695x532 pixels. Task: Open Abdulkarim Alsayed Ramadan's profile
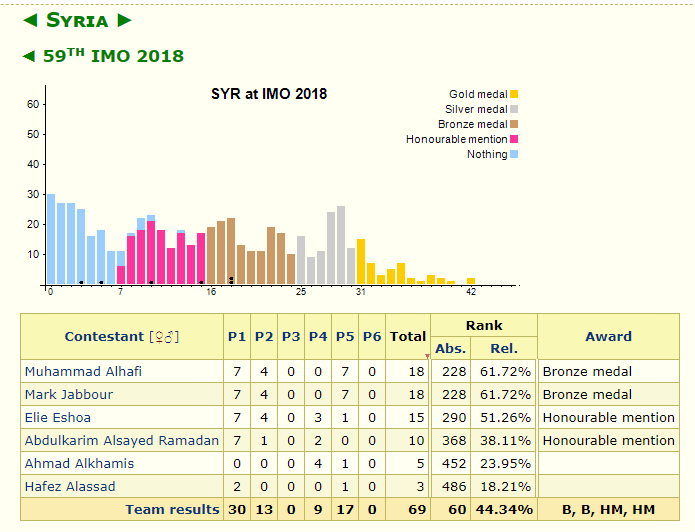coord(121,440)
